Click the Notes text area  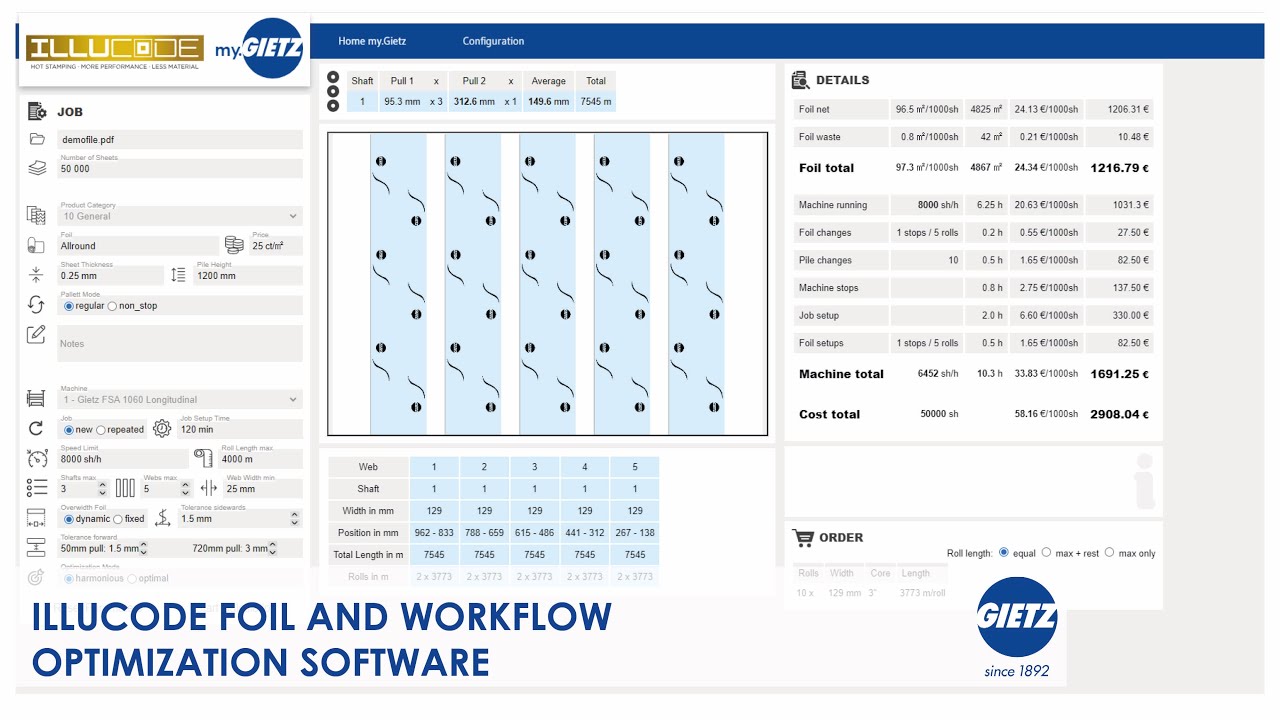click(x=180, y=343)
